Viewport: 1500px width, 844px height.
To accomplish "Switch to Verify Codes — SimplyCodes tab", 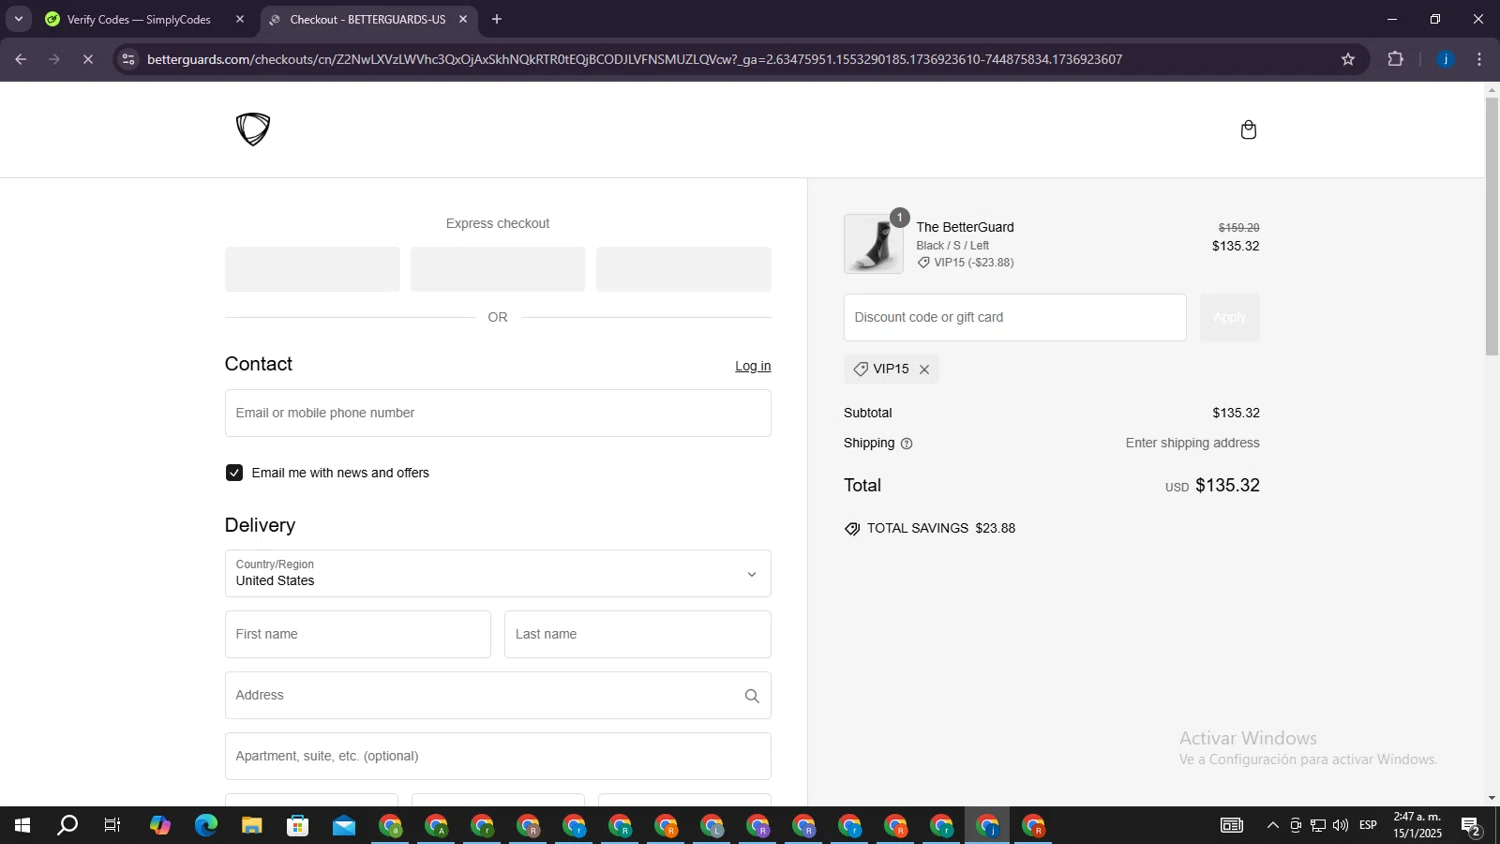I will point(140,19).
